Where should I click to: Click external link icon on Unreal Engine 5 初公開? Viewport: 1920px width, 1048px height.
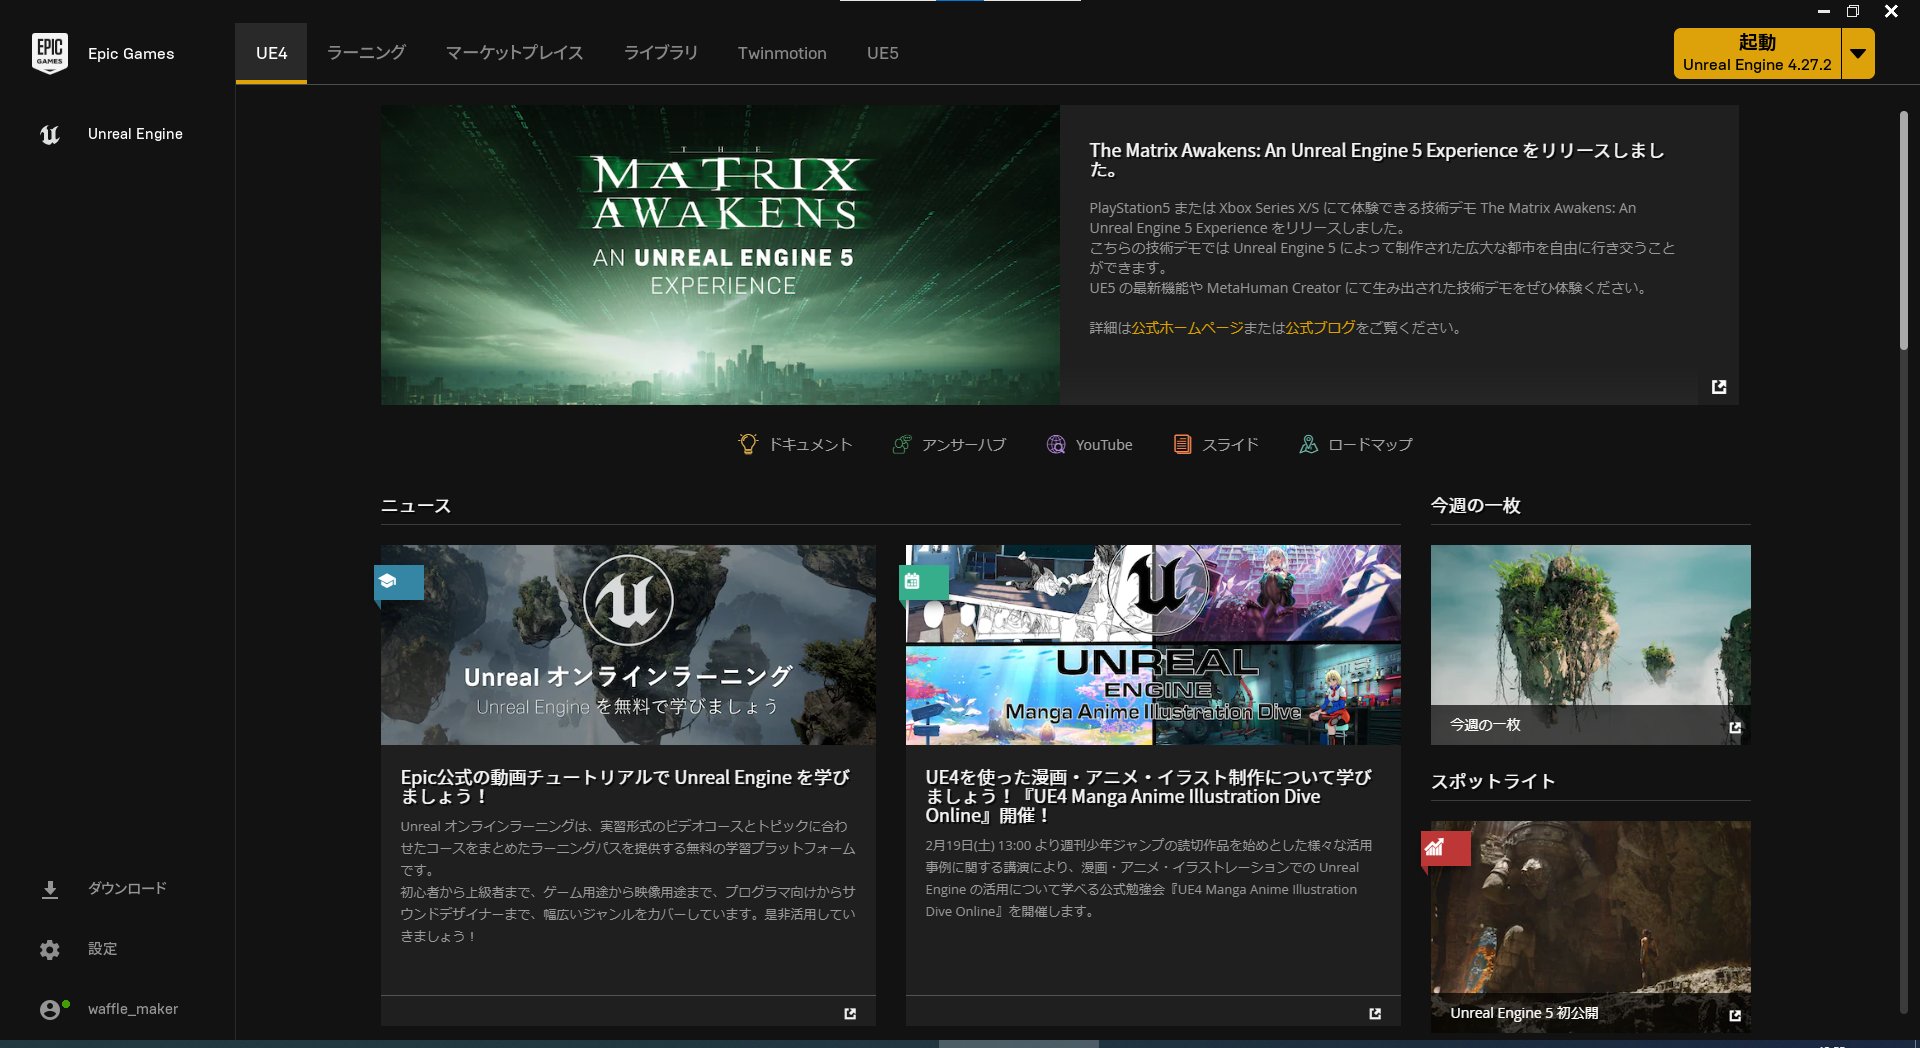[1735, 1015]
